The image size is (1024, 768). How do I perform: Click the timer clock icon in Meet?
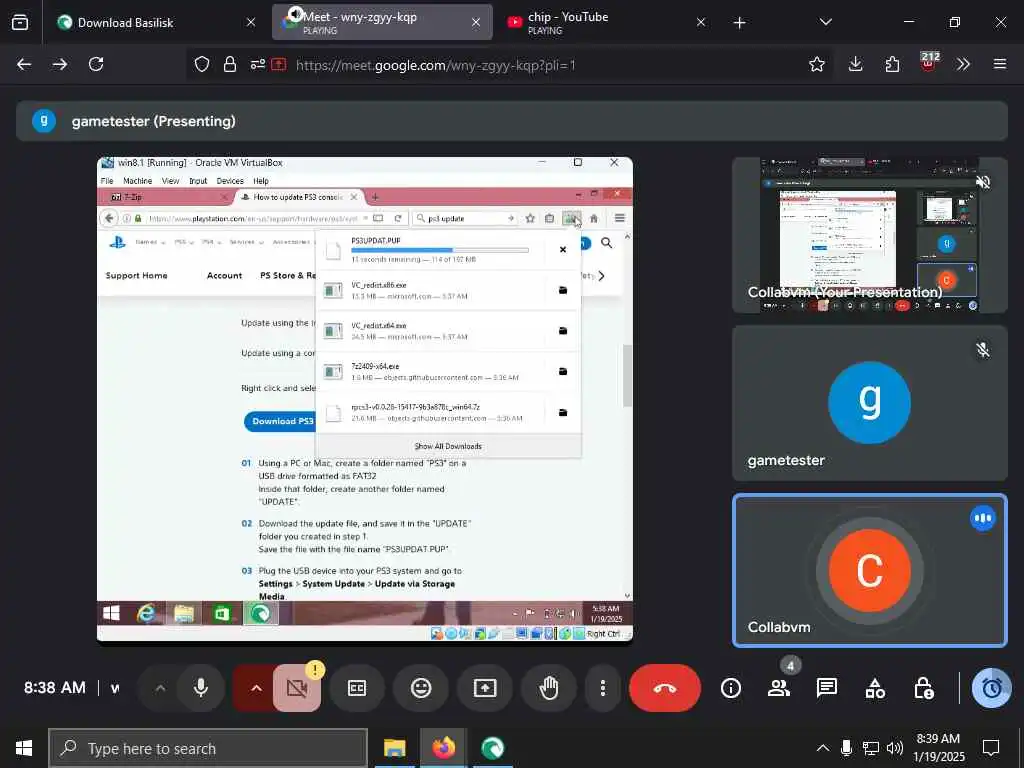[991, 688]
